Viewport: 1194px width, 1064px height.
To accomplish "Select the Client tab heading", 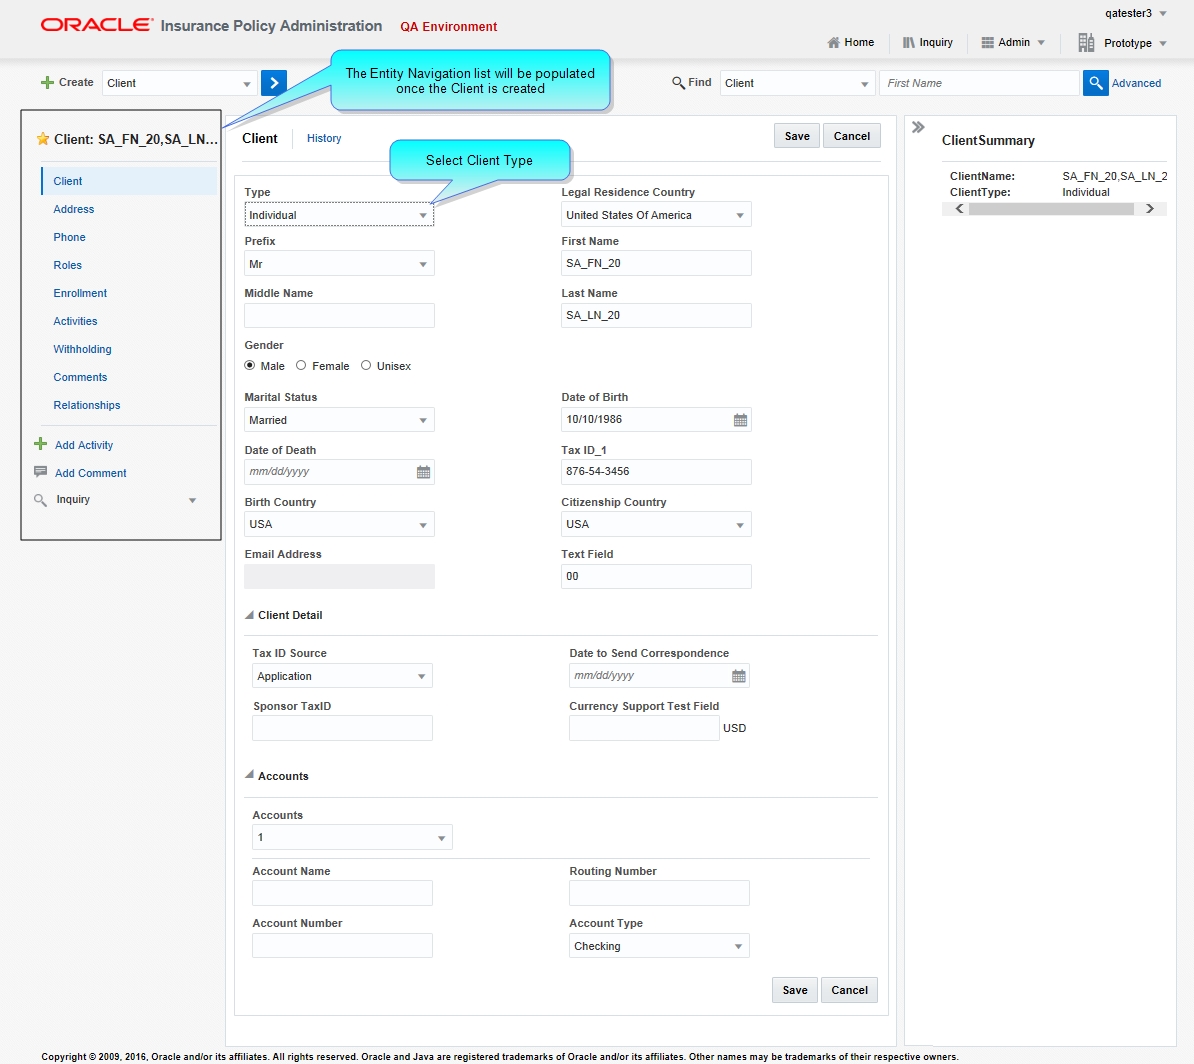I will click(260, 138).
